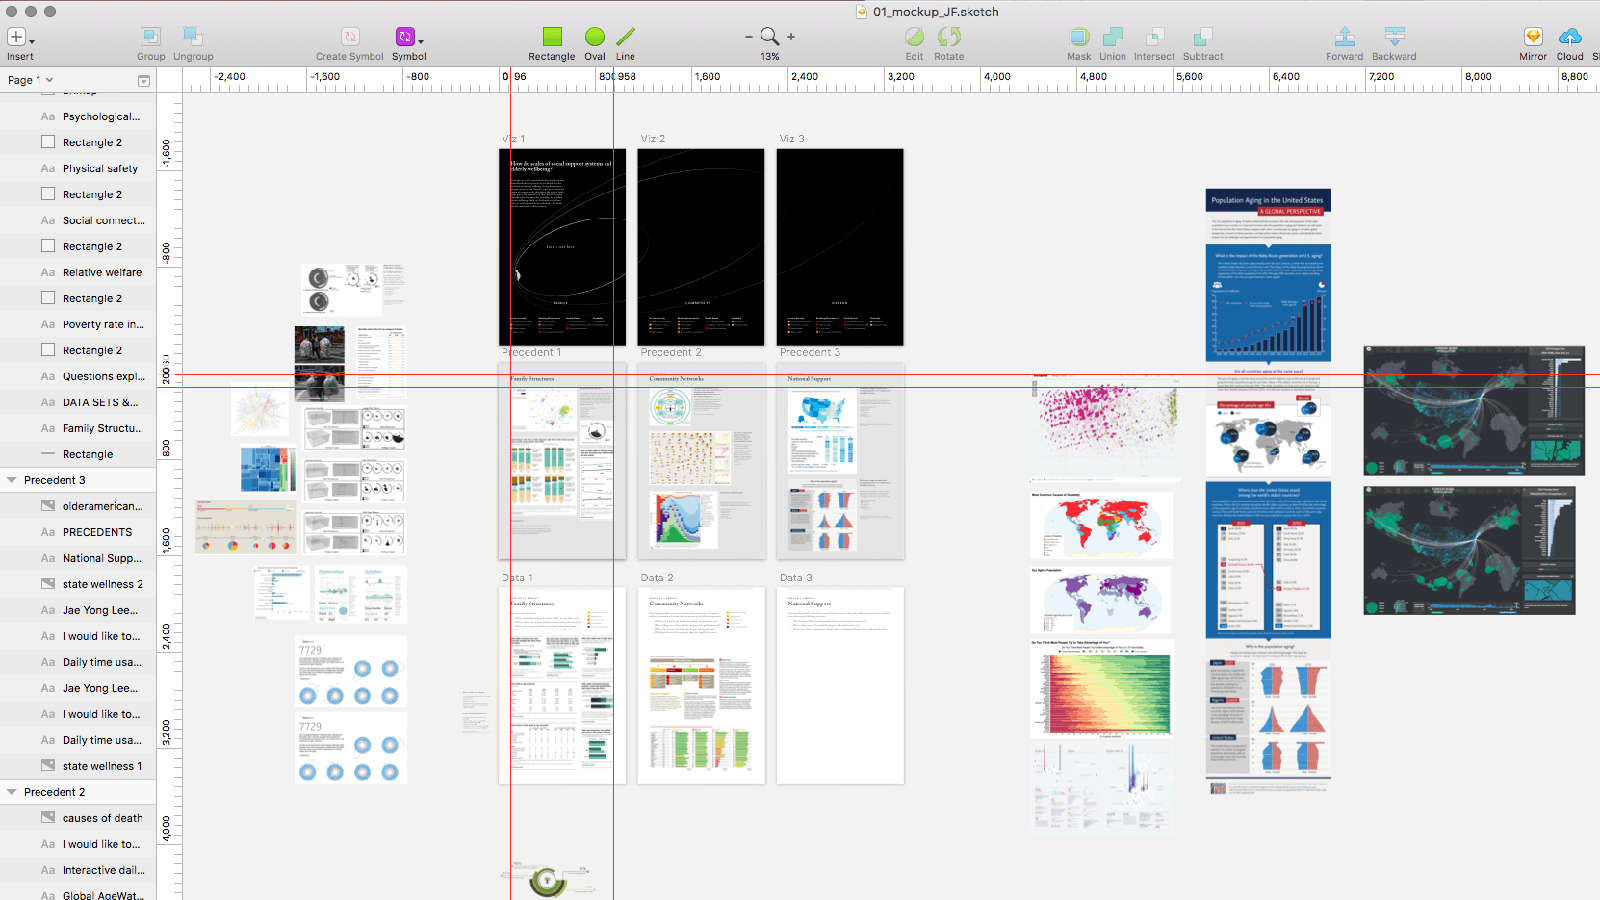Viewport: 1600px width, 900px height.
Task: Click the Union boolean icon
Action: pos(1112,37)
